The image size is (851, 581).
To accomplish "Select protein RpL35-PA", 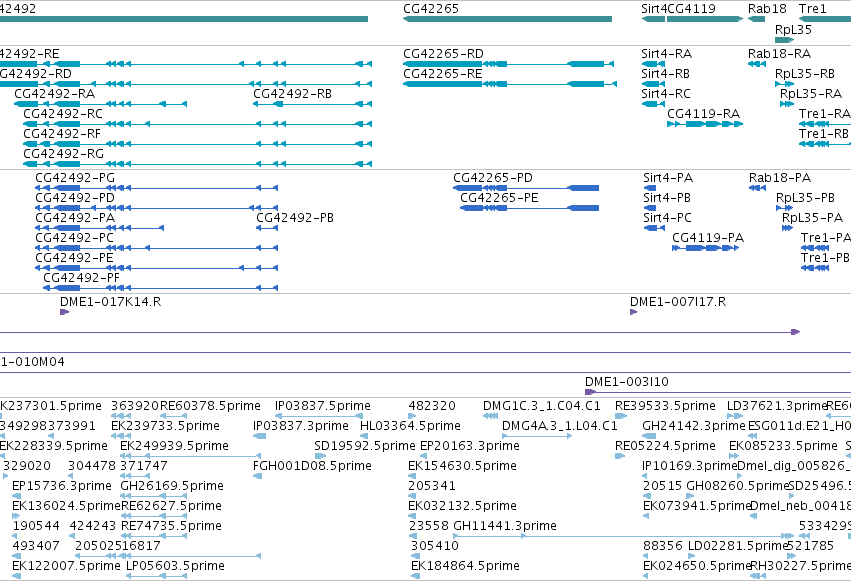I will (788, 228).
